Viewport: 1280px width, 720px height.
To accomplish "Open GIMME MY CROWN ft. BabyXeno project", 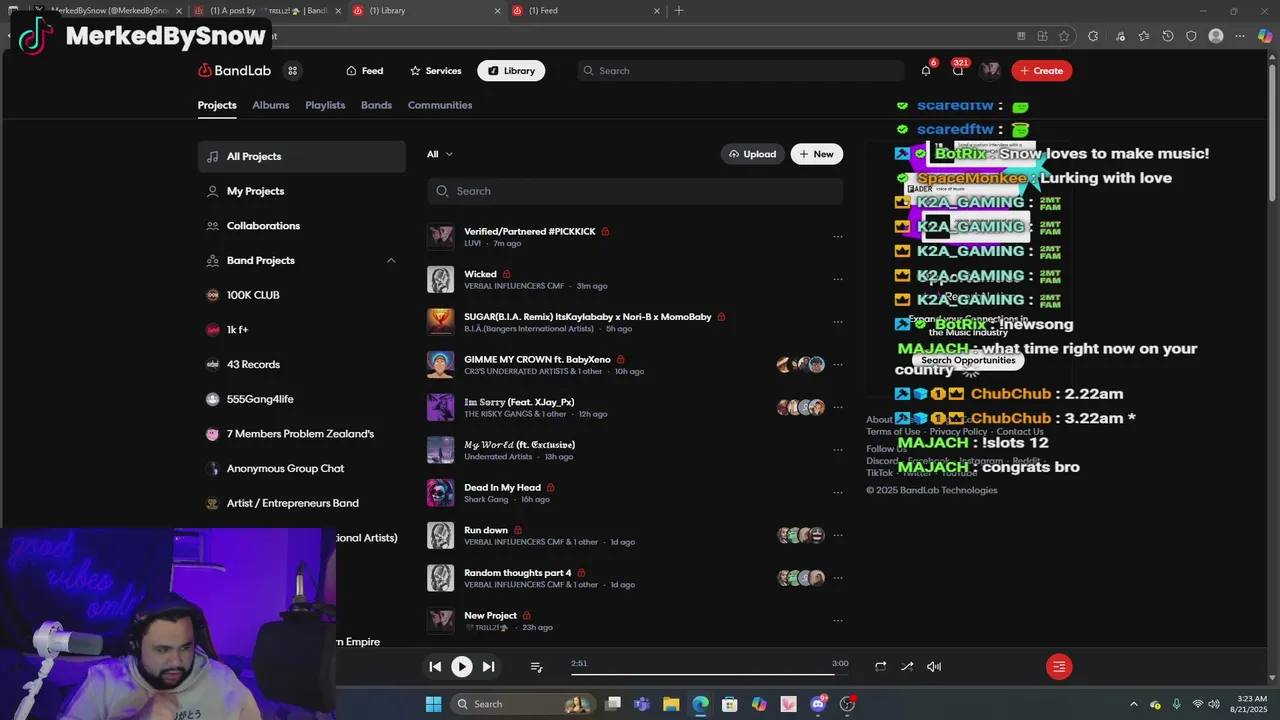I will coord(537,359).
